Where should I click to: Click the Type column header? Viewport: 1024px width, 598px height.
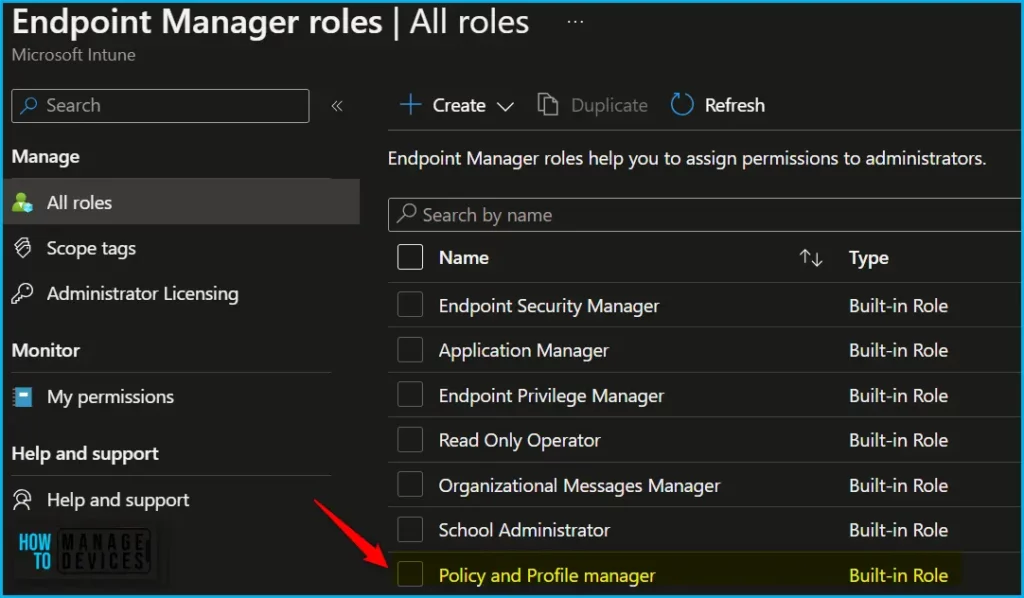coord(869,259)
